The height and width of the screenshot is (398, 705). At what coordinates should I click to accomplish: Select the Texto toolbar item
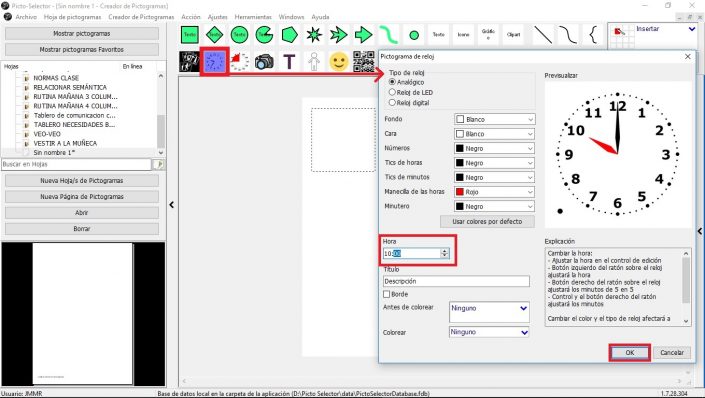click(438, 35)
